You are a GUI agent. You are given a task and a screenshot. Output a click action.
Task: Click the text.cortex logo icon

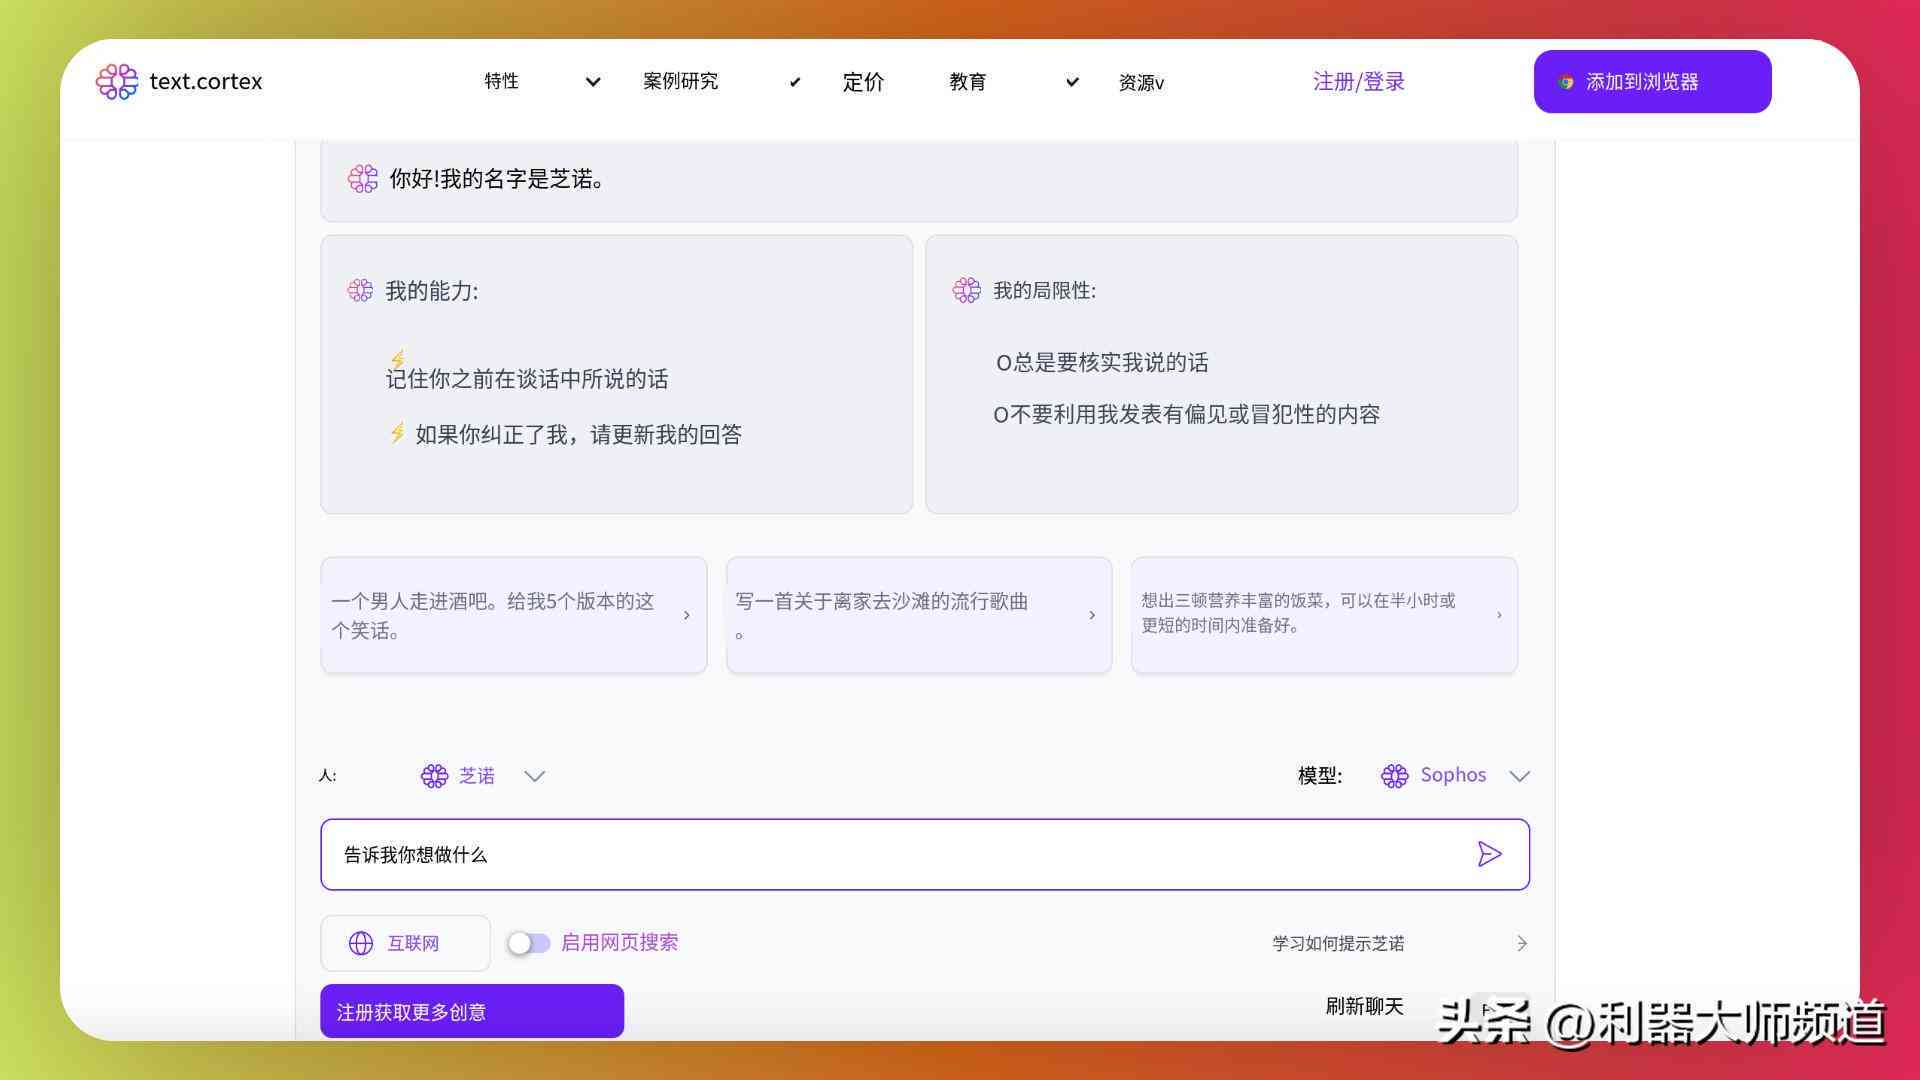click(117, 80)
